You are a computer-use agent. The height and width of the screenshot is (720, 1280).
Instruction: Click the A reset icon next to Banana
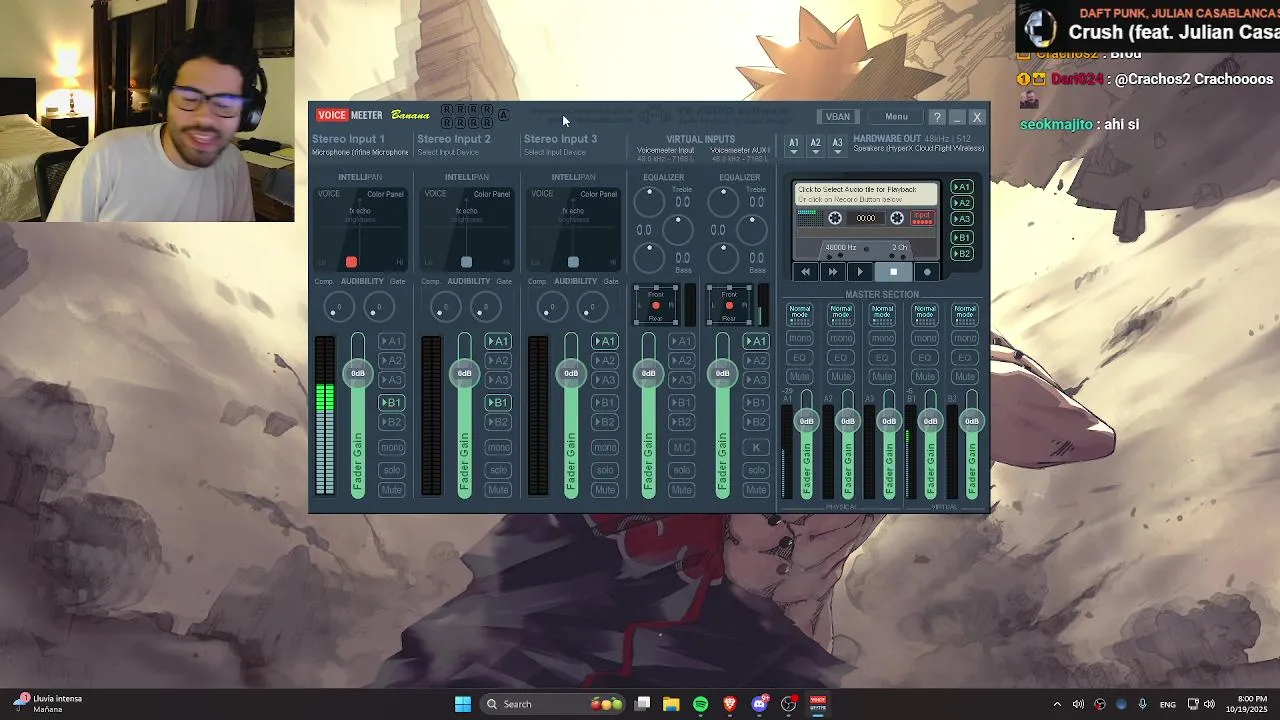[503, 115]
